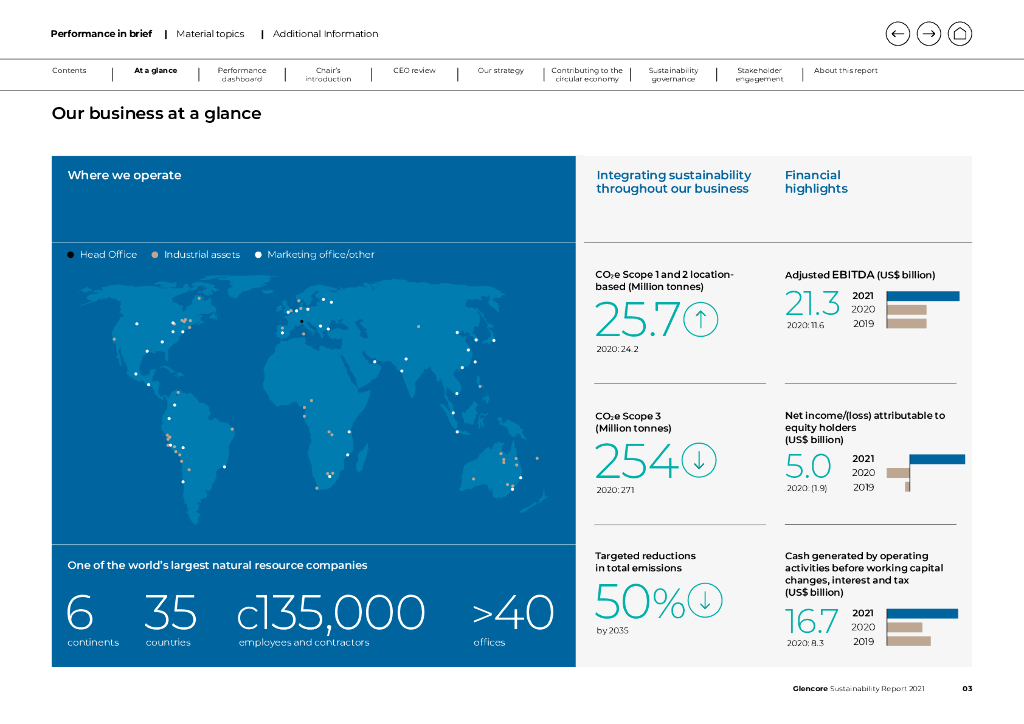Navigate to Our strategy
This screenshot has height=724, width=1024.
coord(500,71)
